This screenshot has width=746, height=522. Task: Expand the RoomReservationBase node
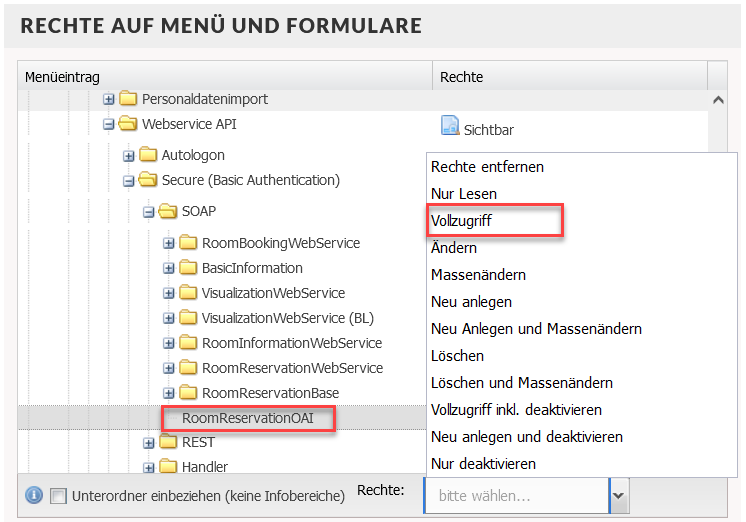168,393
